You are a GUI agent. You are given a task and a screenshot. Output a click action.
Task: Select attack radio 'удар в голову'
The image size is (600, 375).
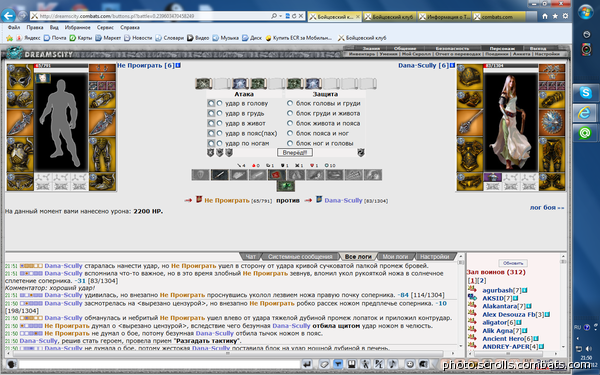219,103
